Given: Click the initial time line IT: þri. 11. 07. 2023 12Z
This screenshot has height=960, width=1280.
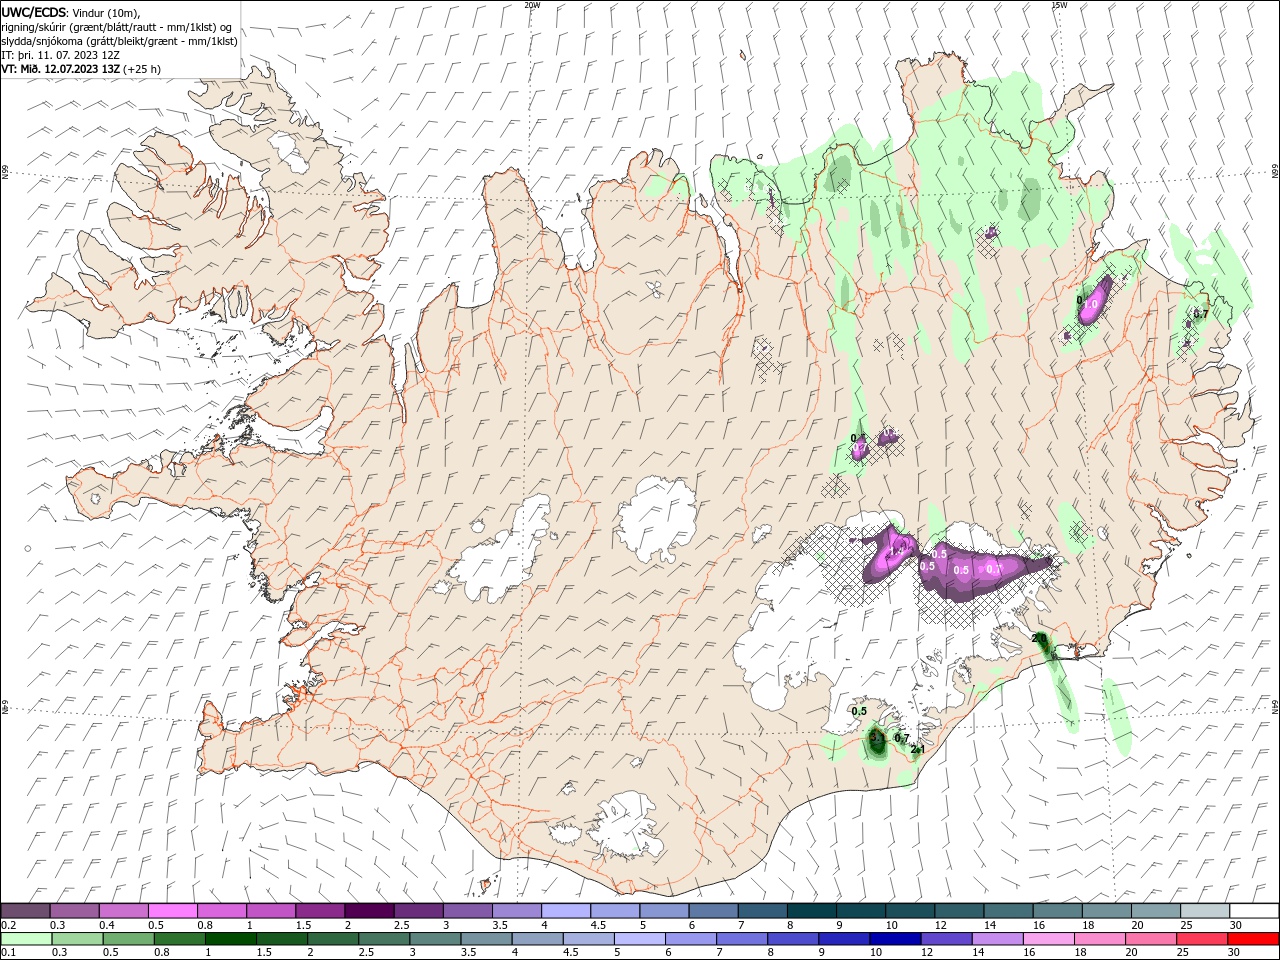Looking at the screenshot, I should 61,55.
